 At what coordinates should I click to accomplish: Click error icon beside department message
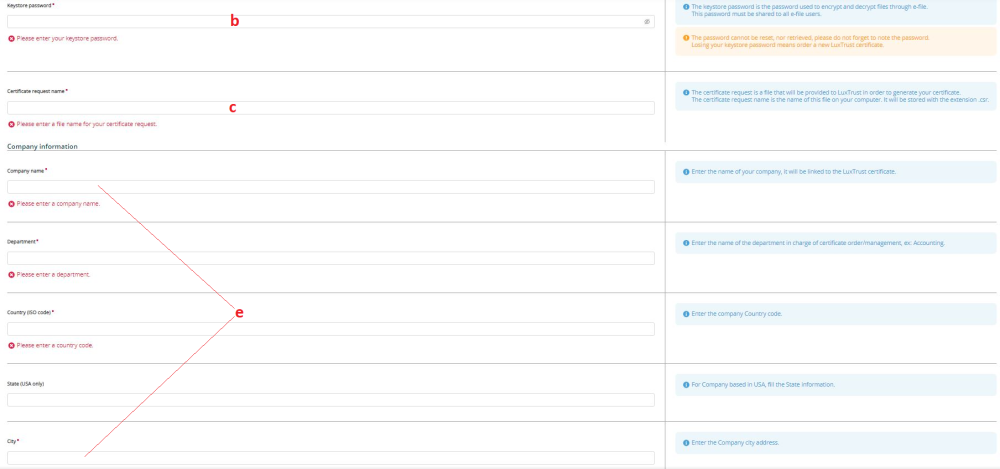point(11,275)
